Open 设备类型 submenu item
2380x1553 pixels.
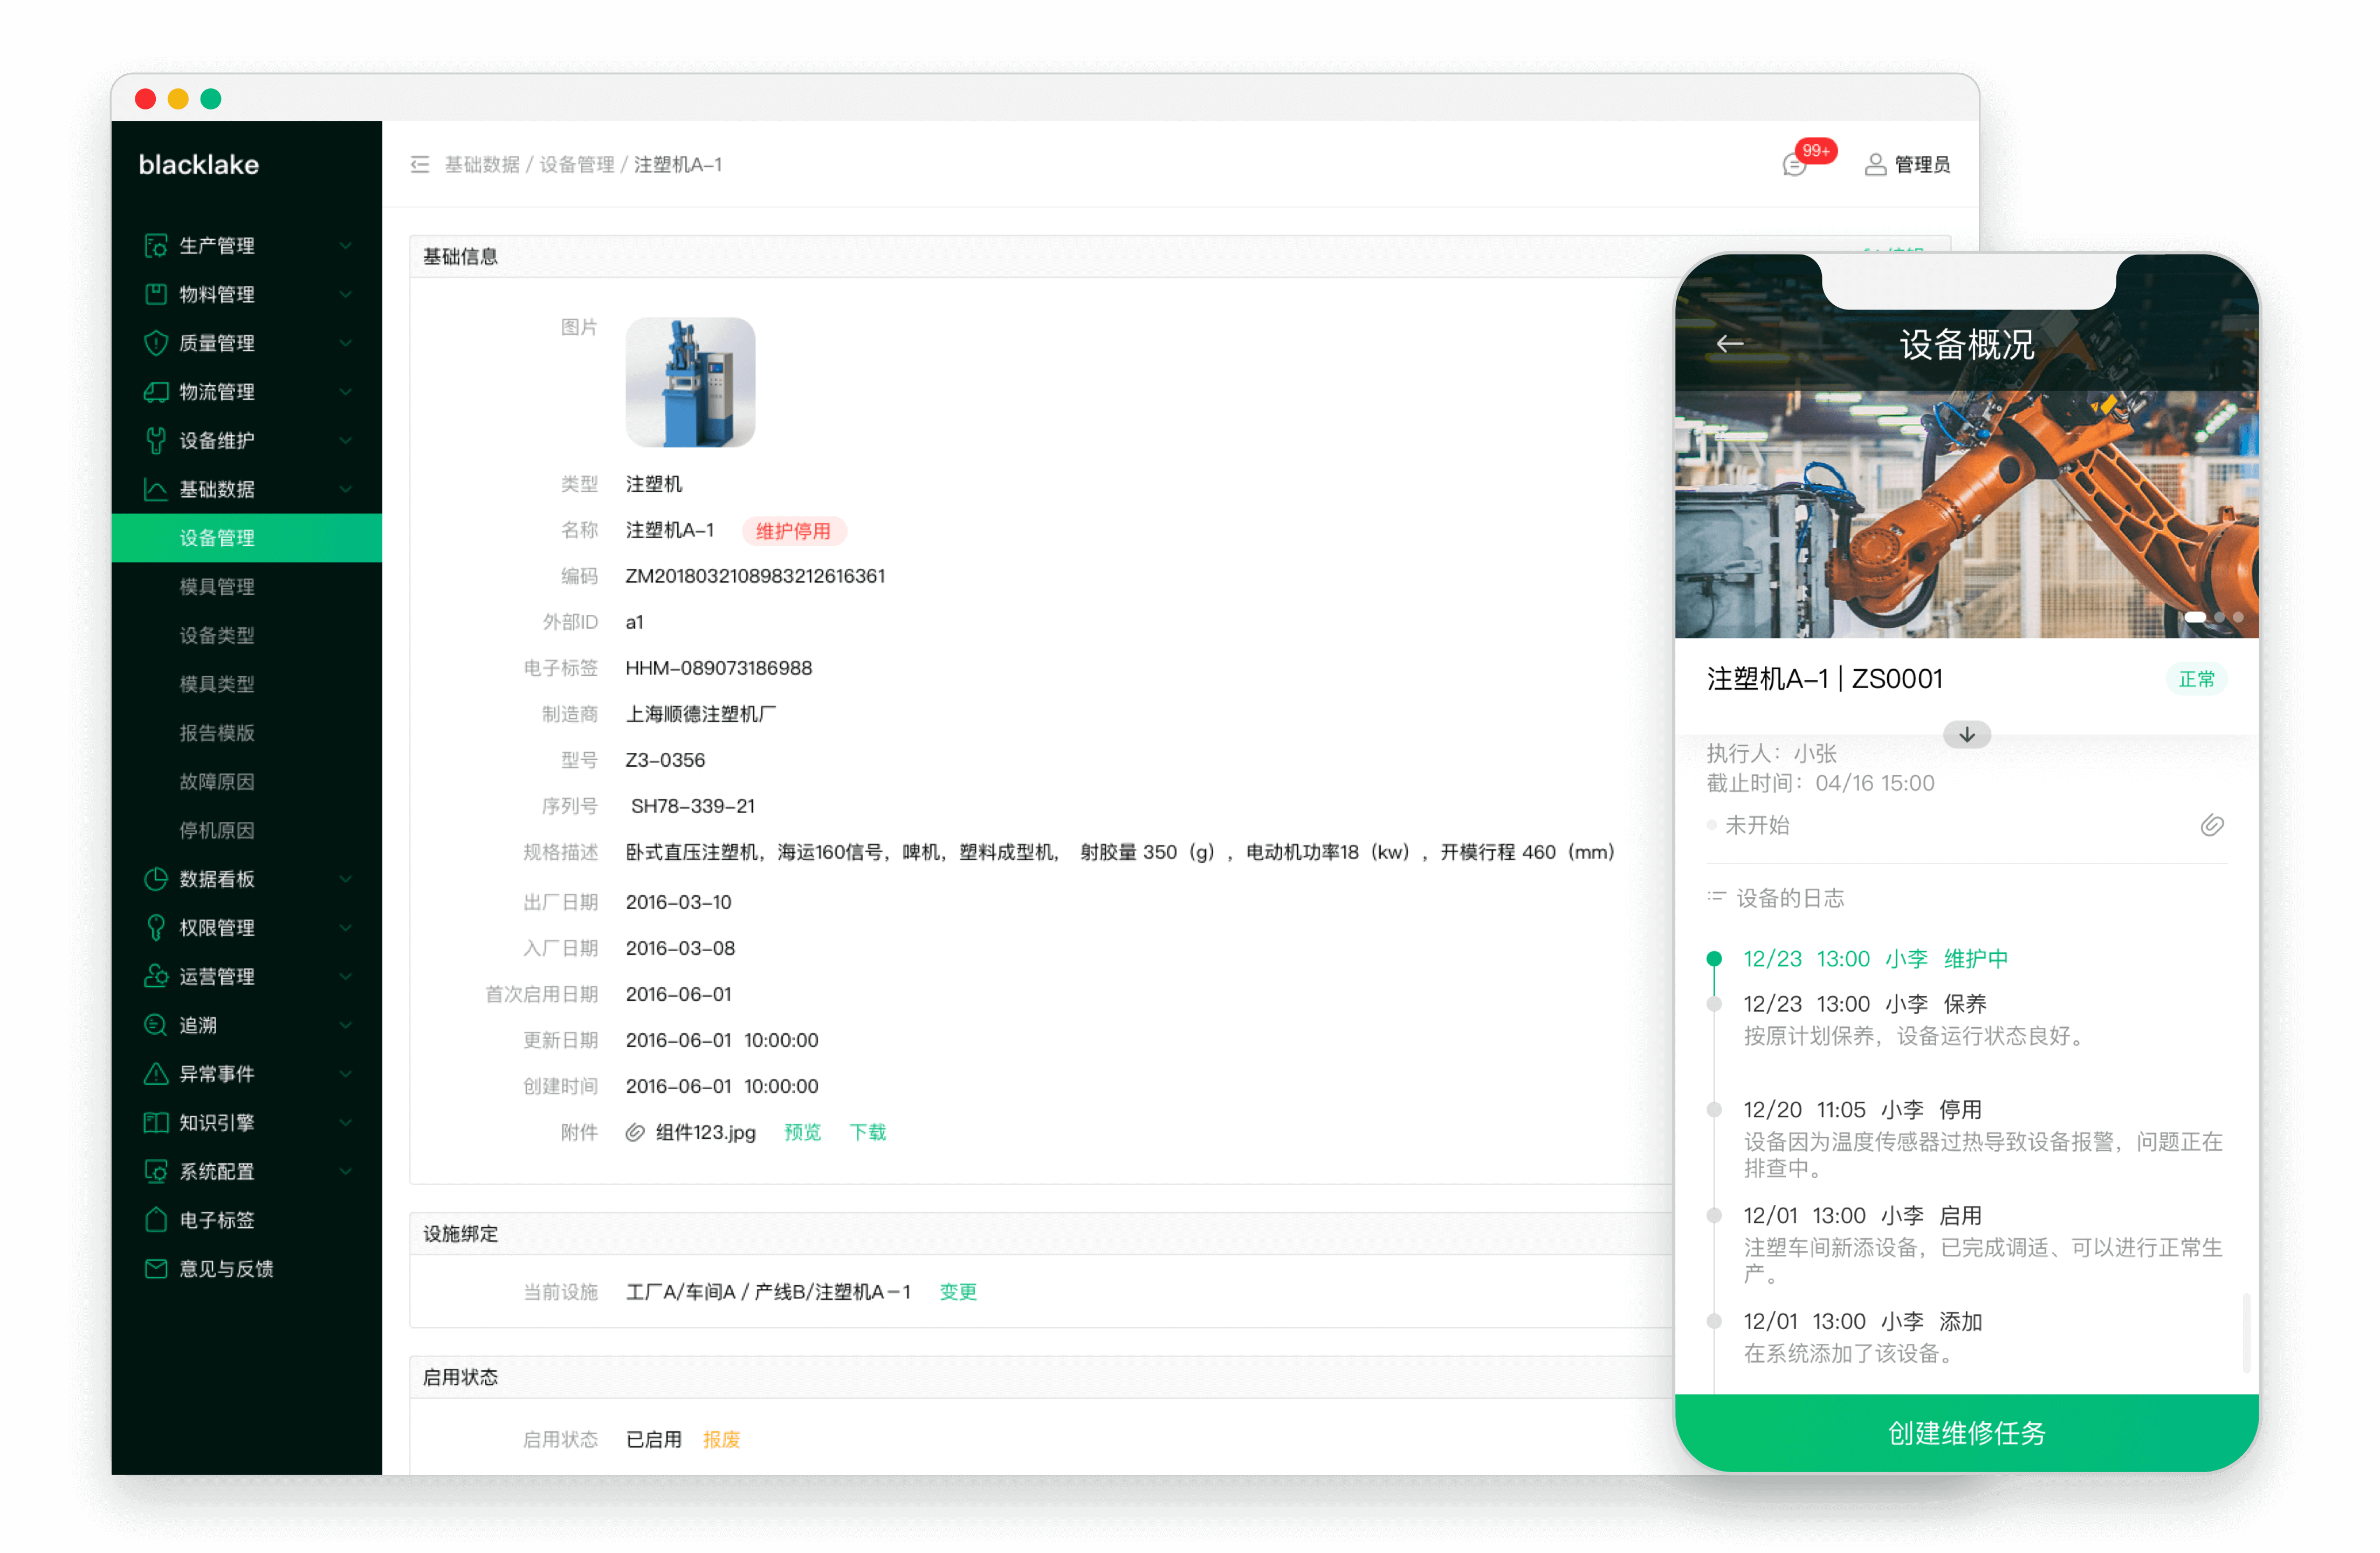pyautogui.click(x=217, y=636)
